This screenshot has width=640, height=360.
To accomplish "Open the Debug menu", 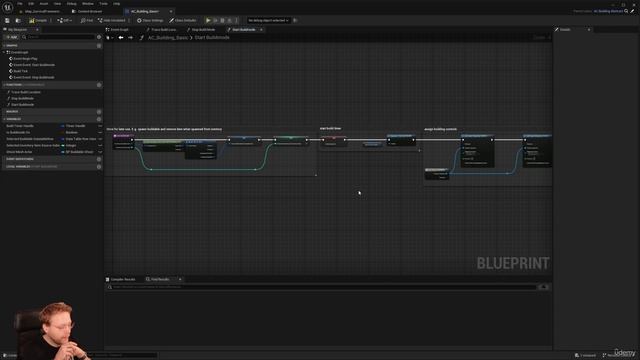I will tap(71, 4).
